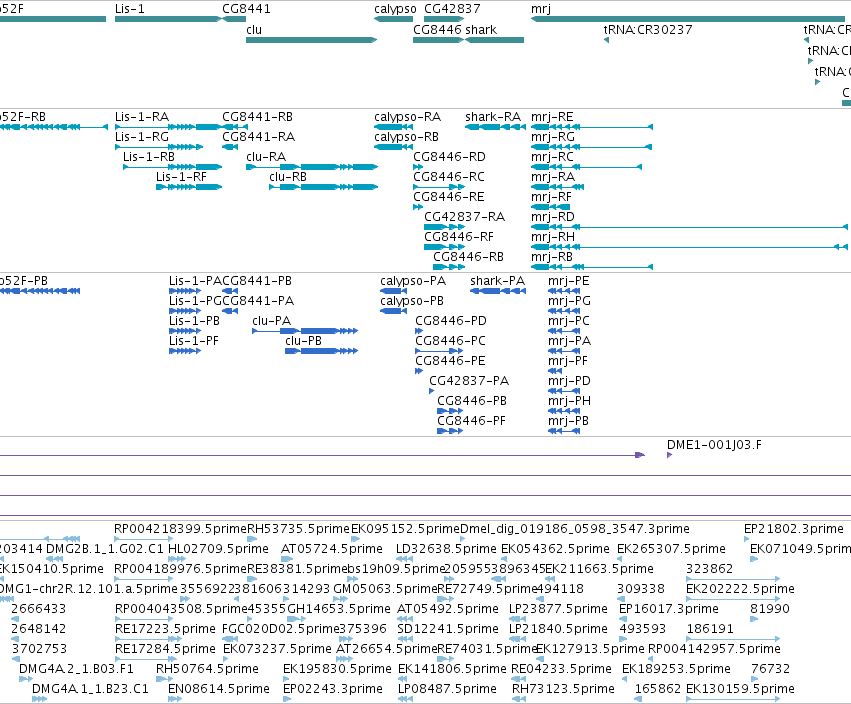
Task: Click the Lis-1-RF transcript label
Action: point(181,177)
